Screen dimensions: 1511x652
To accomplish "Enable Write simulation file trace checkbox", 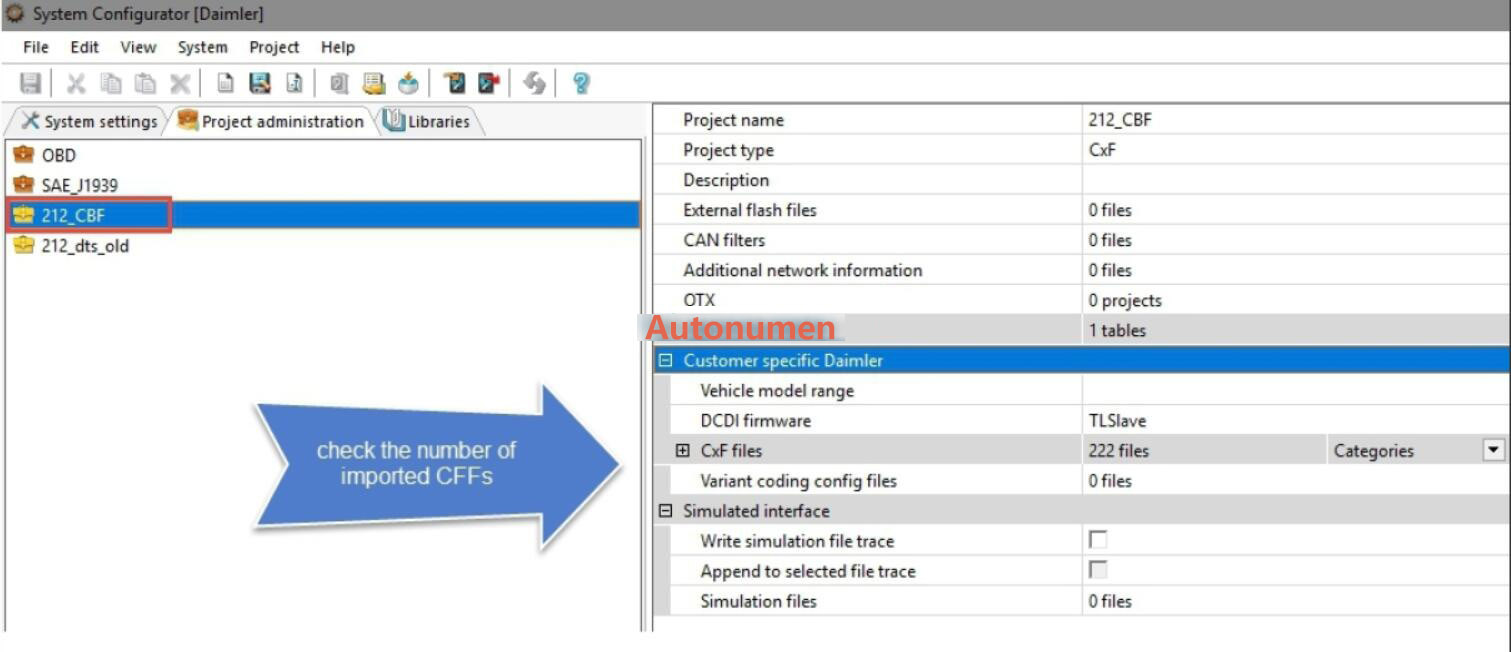I will [x=1098, y=540].
